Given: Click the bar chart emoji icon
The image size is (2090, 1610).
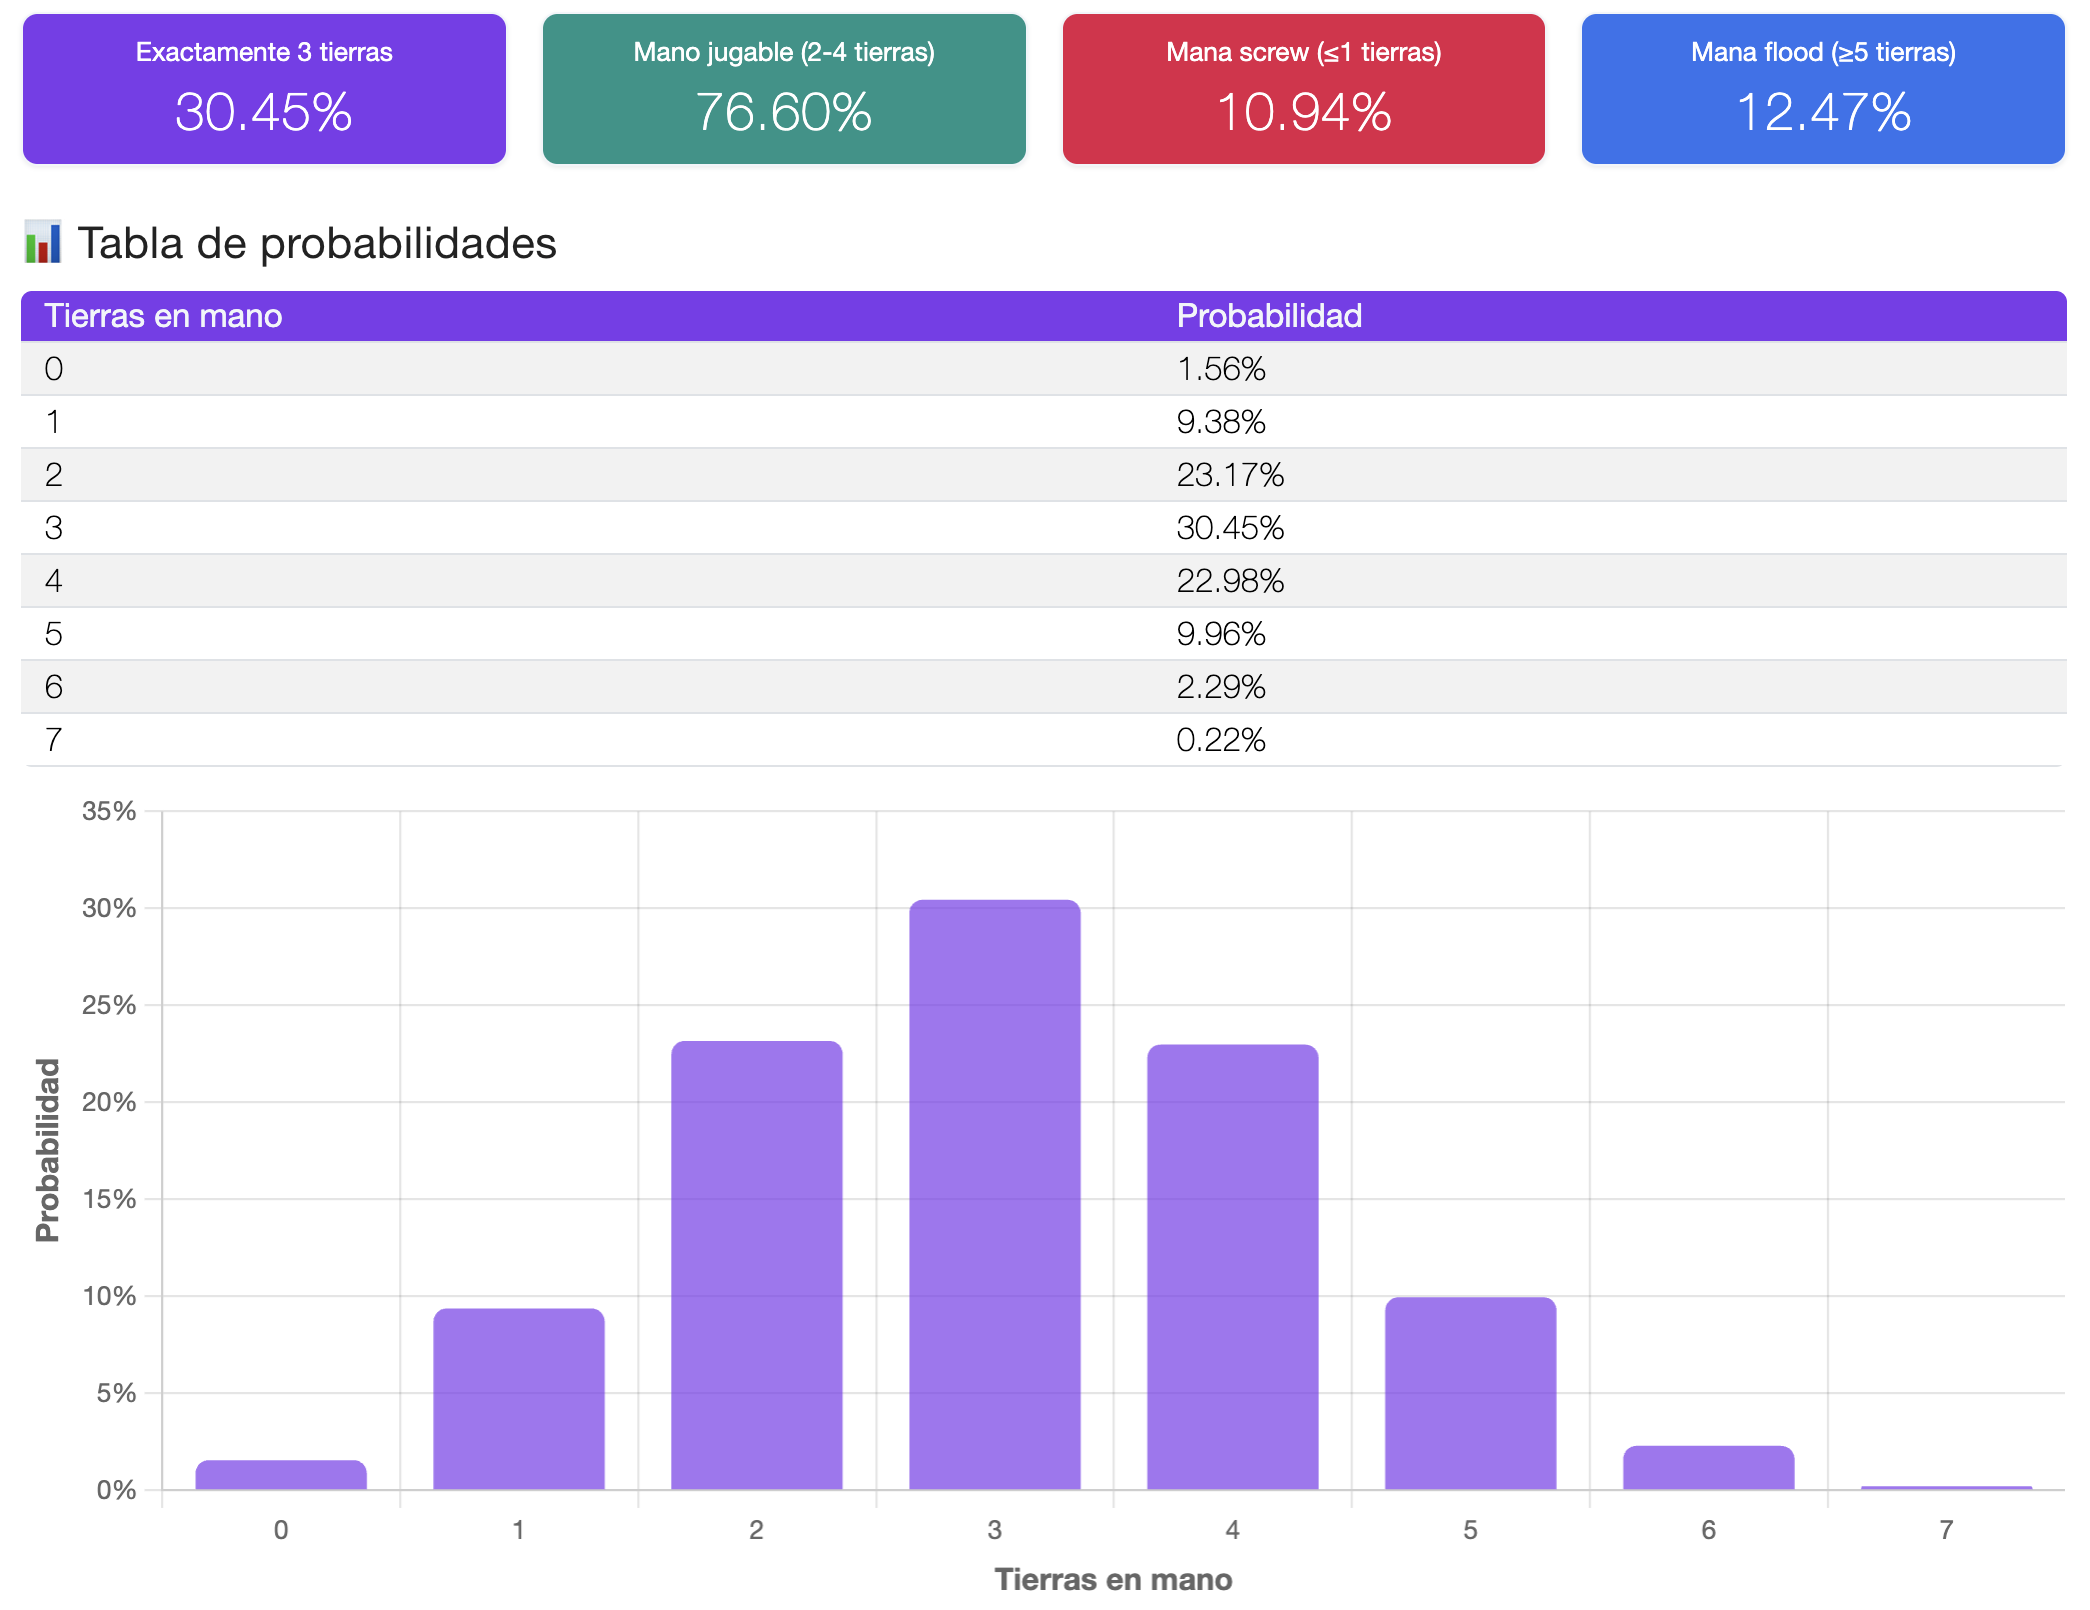Looking at the screenshot, I should (x=42, y=243).
